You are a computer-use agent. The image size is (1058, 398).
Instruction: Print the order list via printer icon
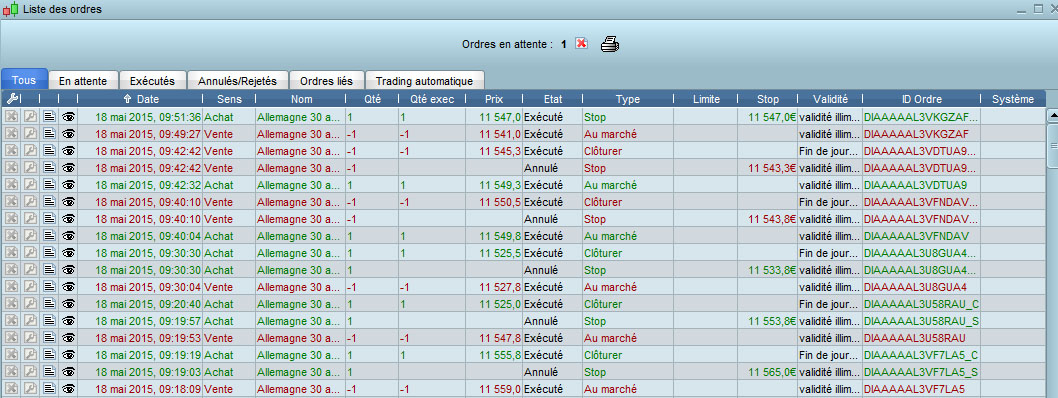pos(610,44)
